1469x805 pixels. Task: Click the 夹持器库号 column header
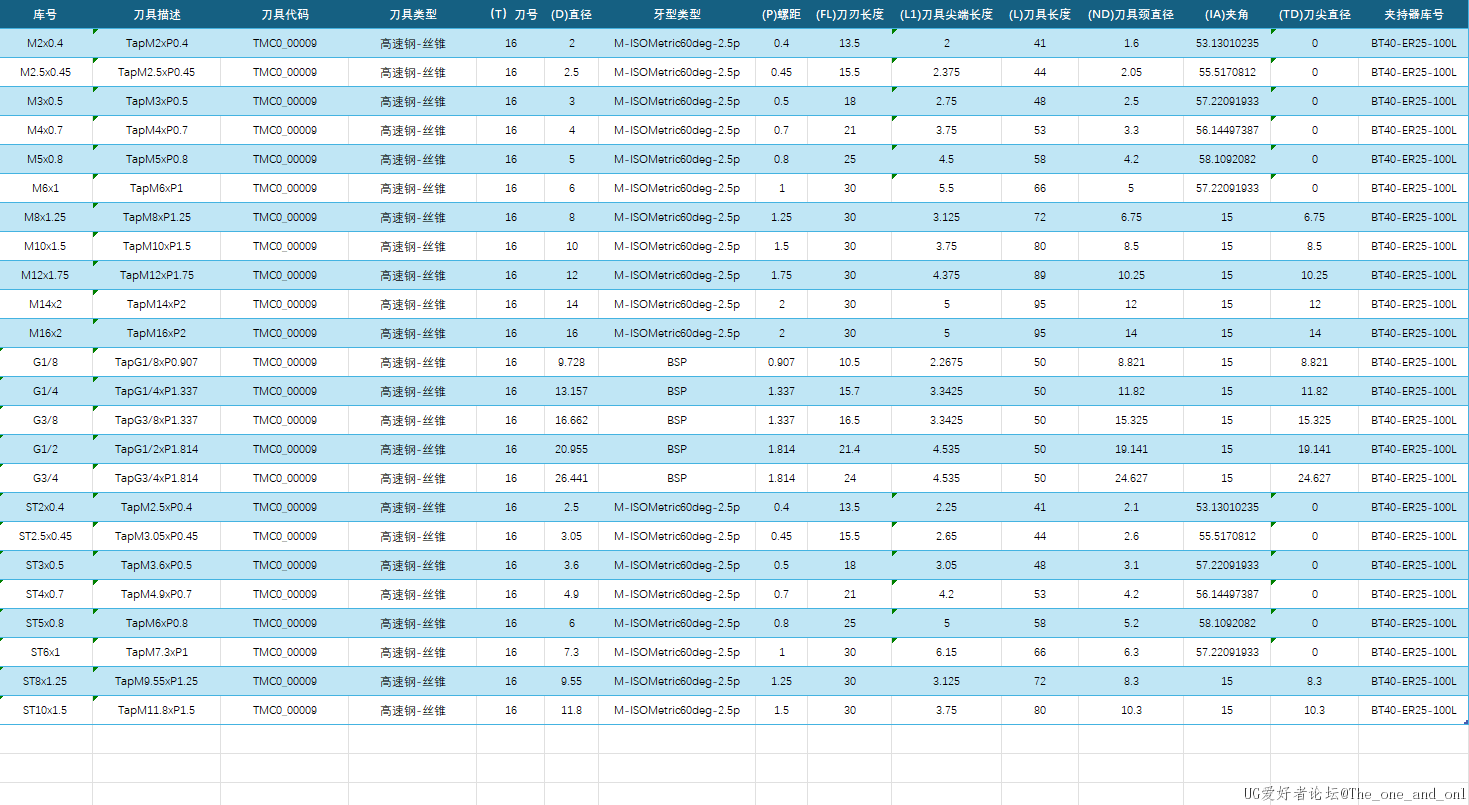[1413, 14]
